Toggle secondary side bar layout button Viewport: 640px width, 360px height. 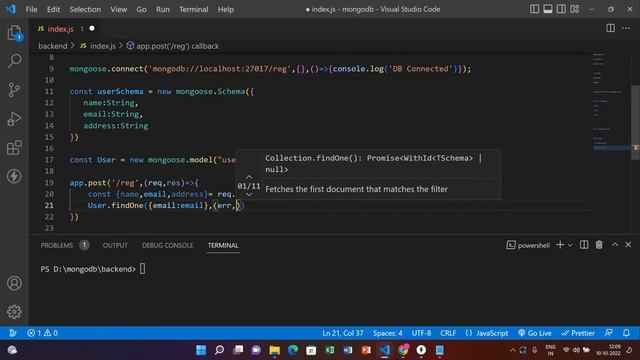click(561, 9)
